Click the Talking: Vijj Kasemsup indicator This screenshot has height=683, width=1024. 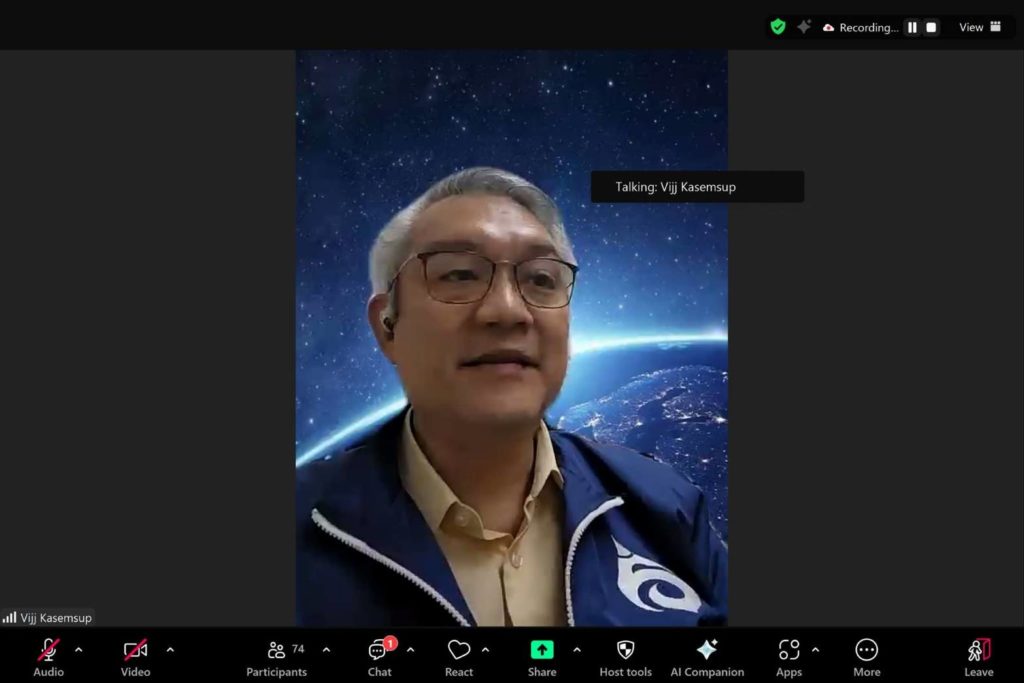coord(697,187)
